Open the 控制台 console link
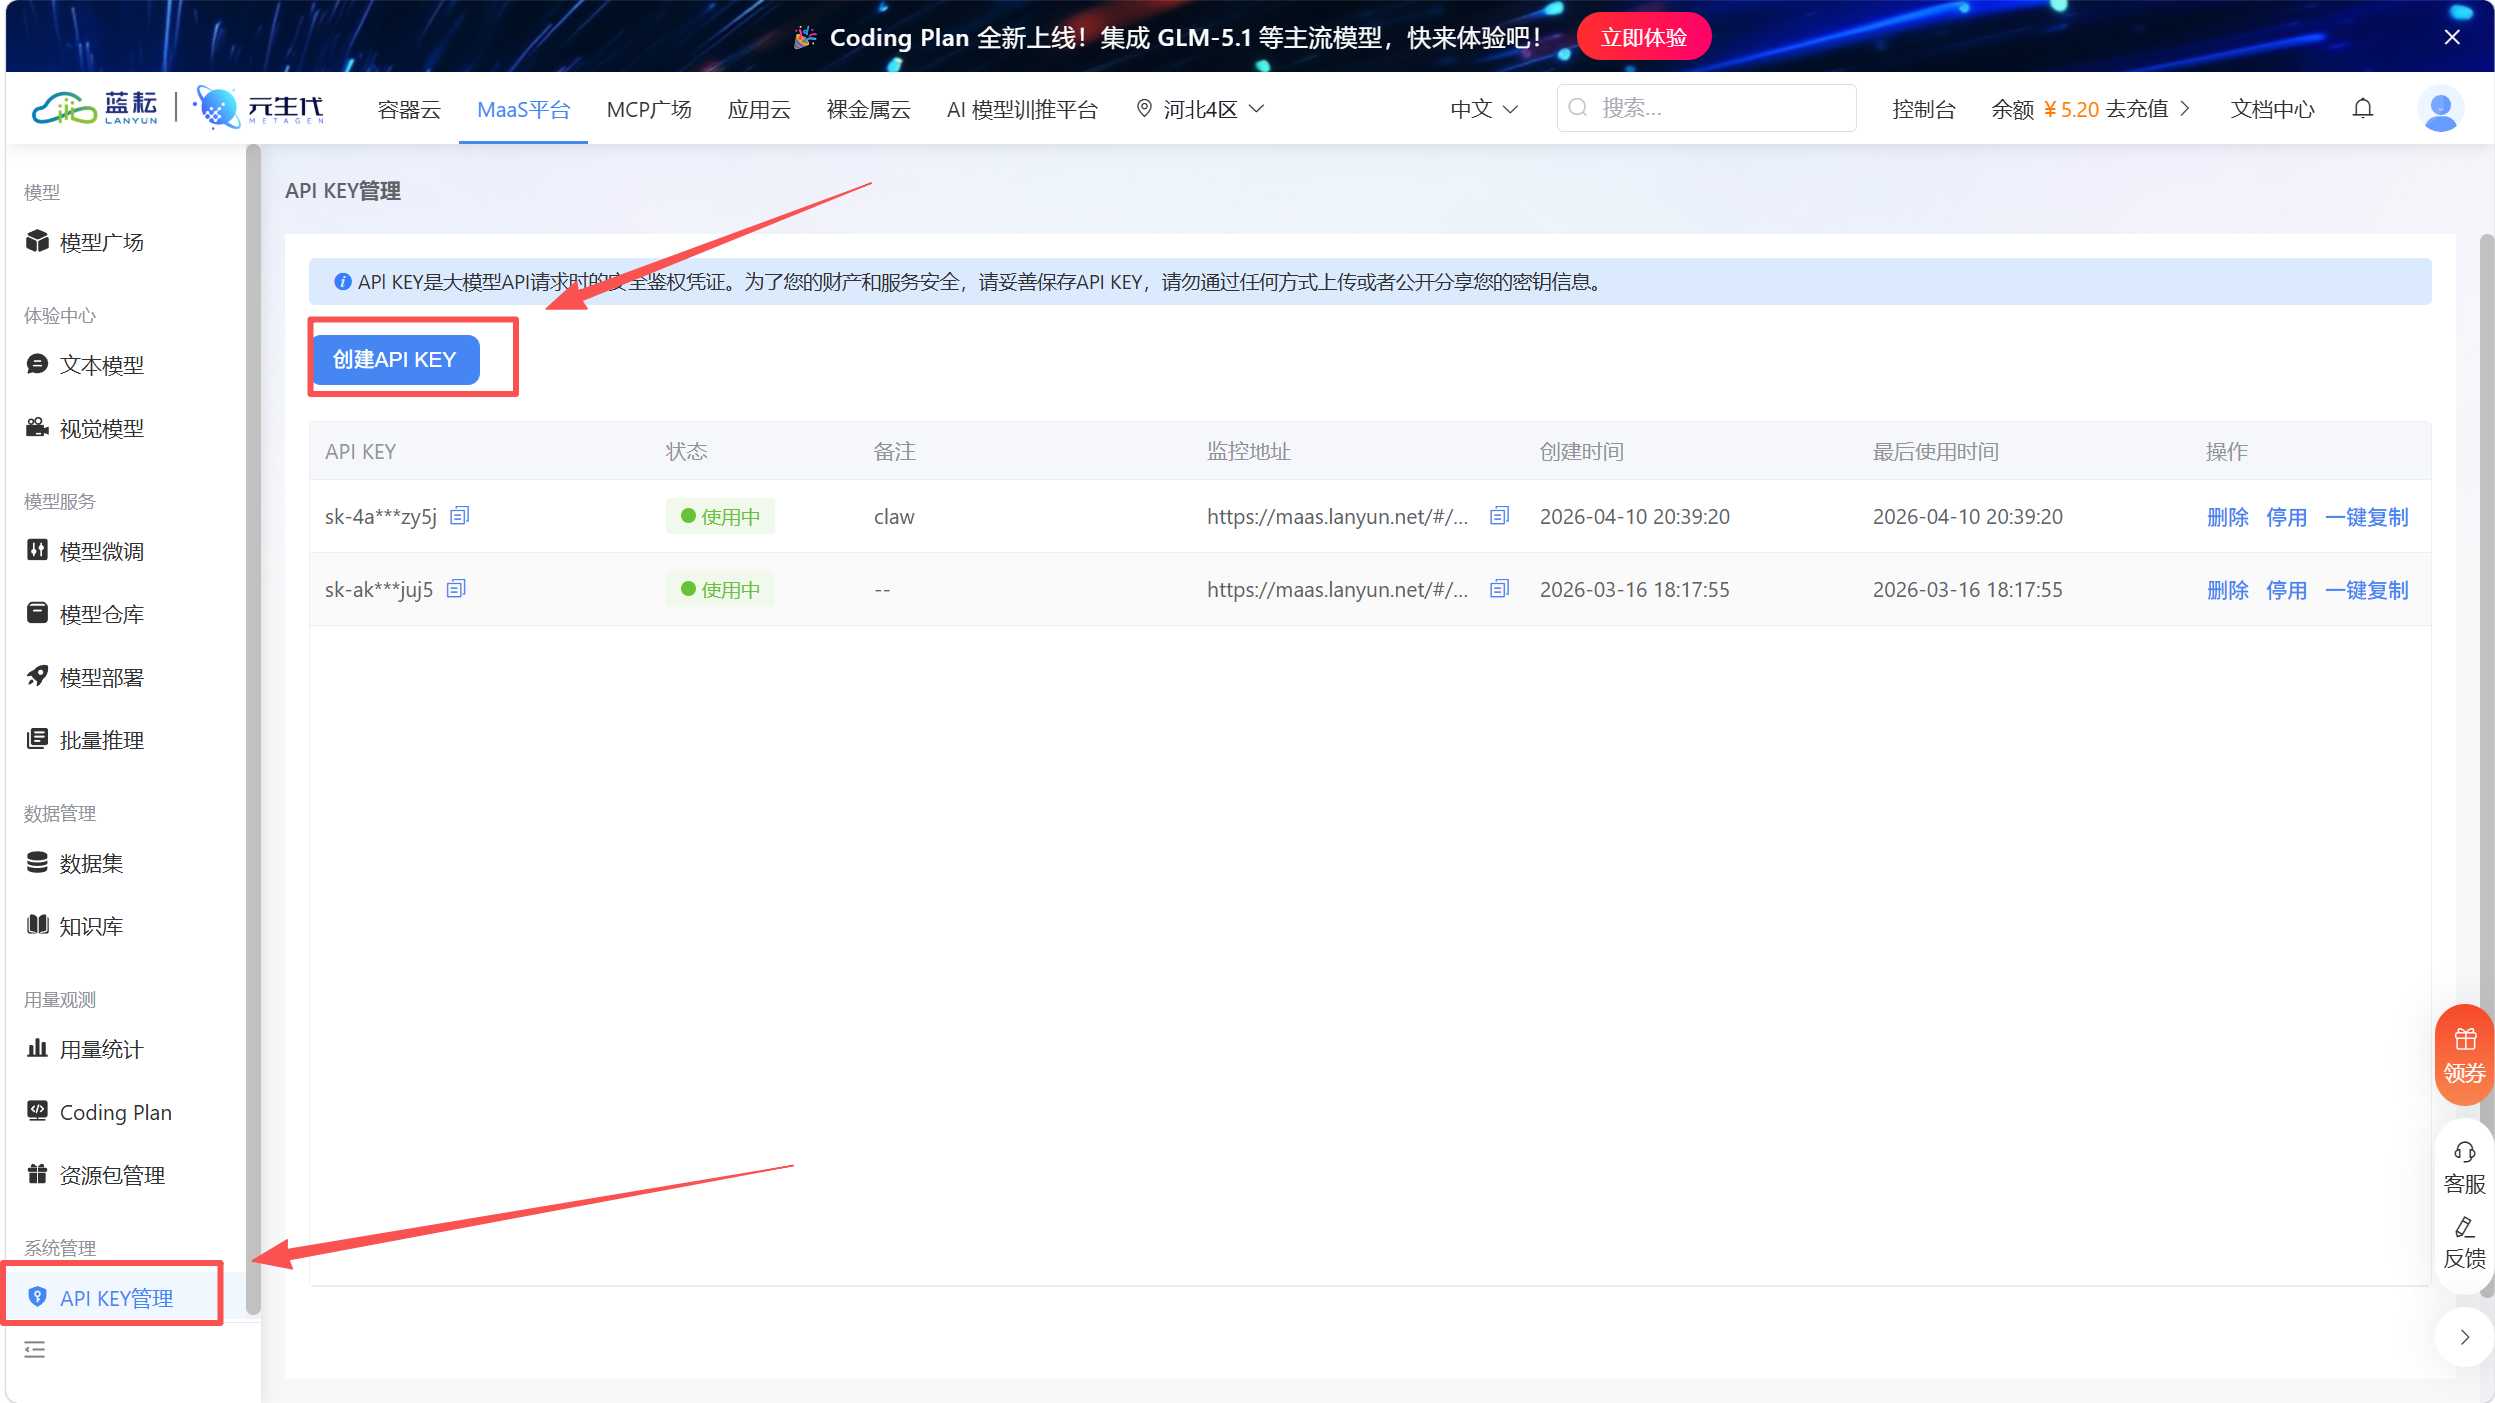The width and height of the screenshot is (2495, 1403). tap(1923, 109)
